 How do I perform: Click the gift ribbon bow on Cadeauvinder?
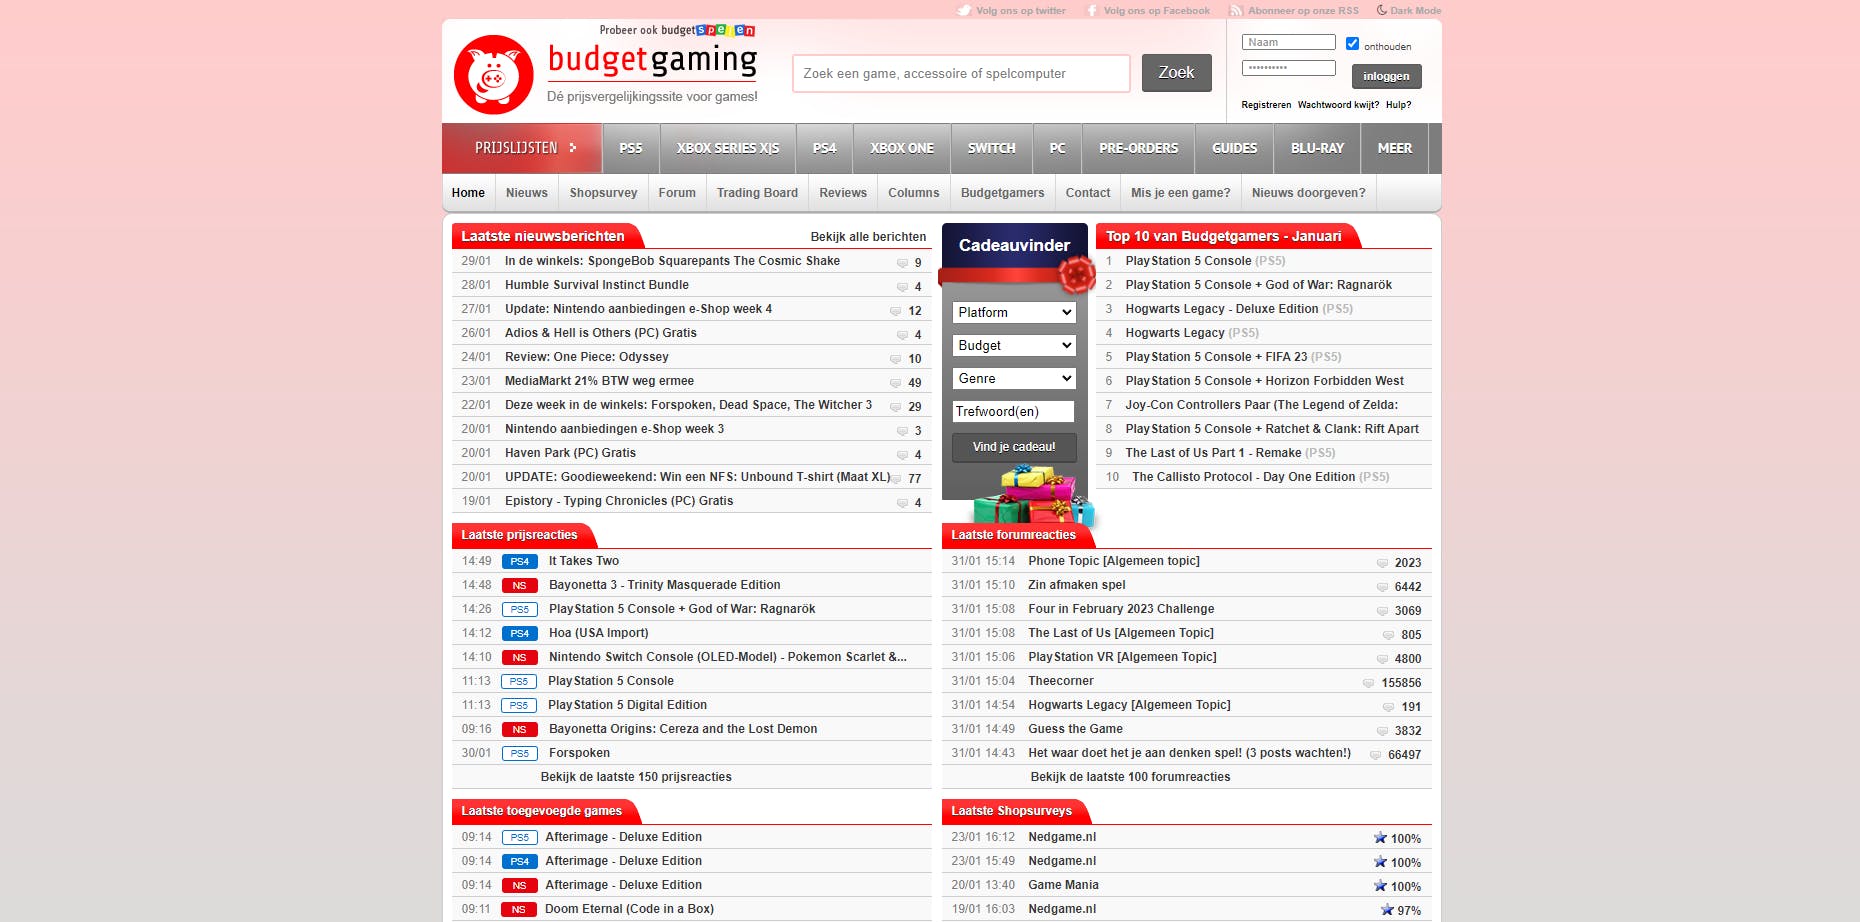point(1076,273)
